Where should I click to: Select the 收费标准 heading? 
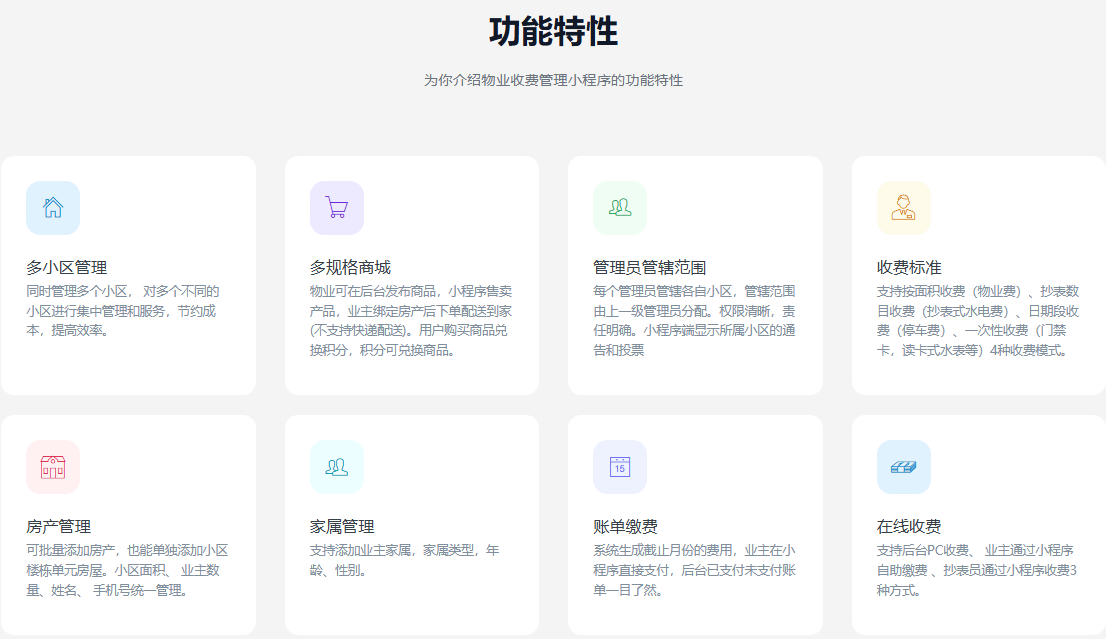909,267
